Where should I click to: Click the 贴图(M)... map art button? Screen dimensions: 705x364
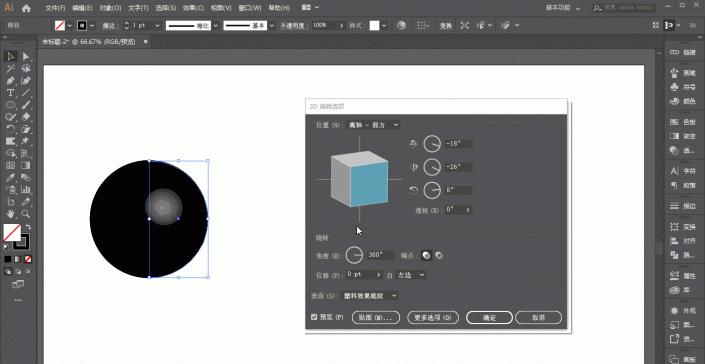click(x=376, y=317)
